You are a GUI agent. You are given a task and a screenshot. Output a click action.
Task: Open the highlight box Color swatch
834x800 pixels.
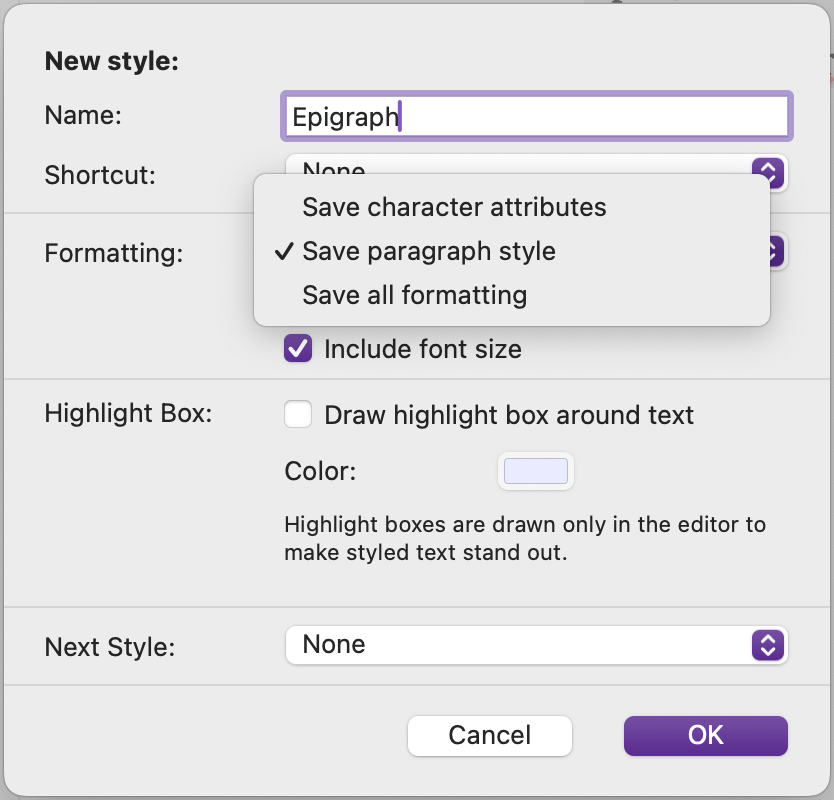536,472
